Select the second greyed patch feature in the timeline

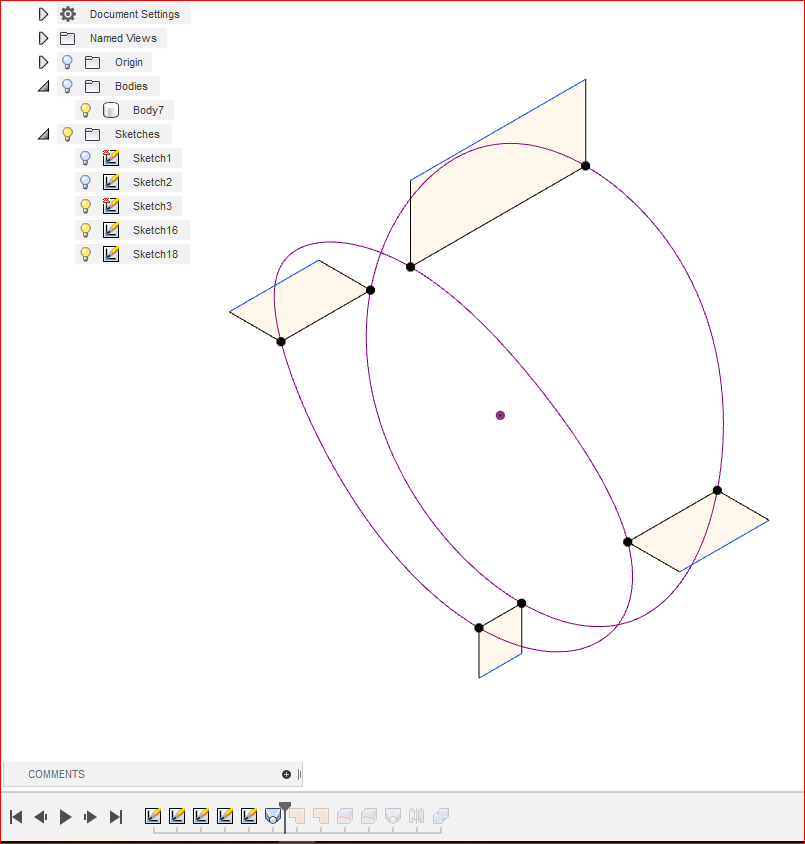point(321,816)
